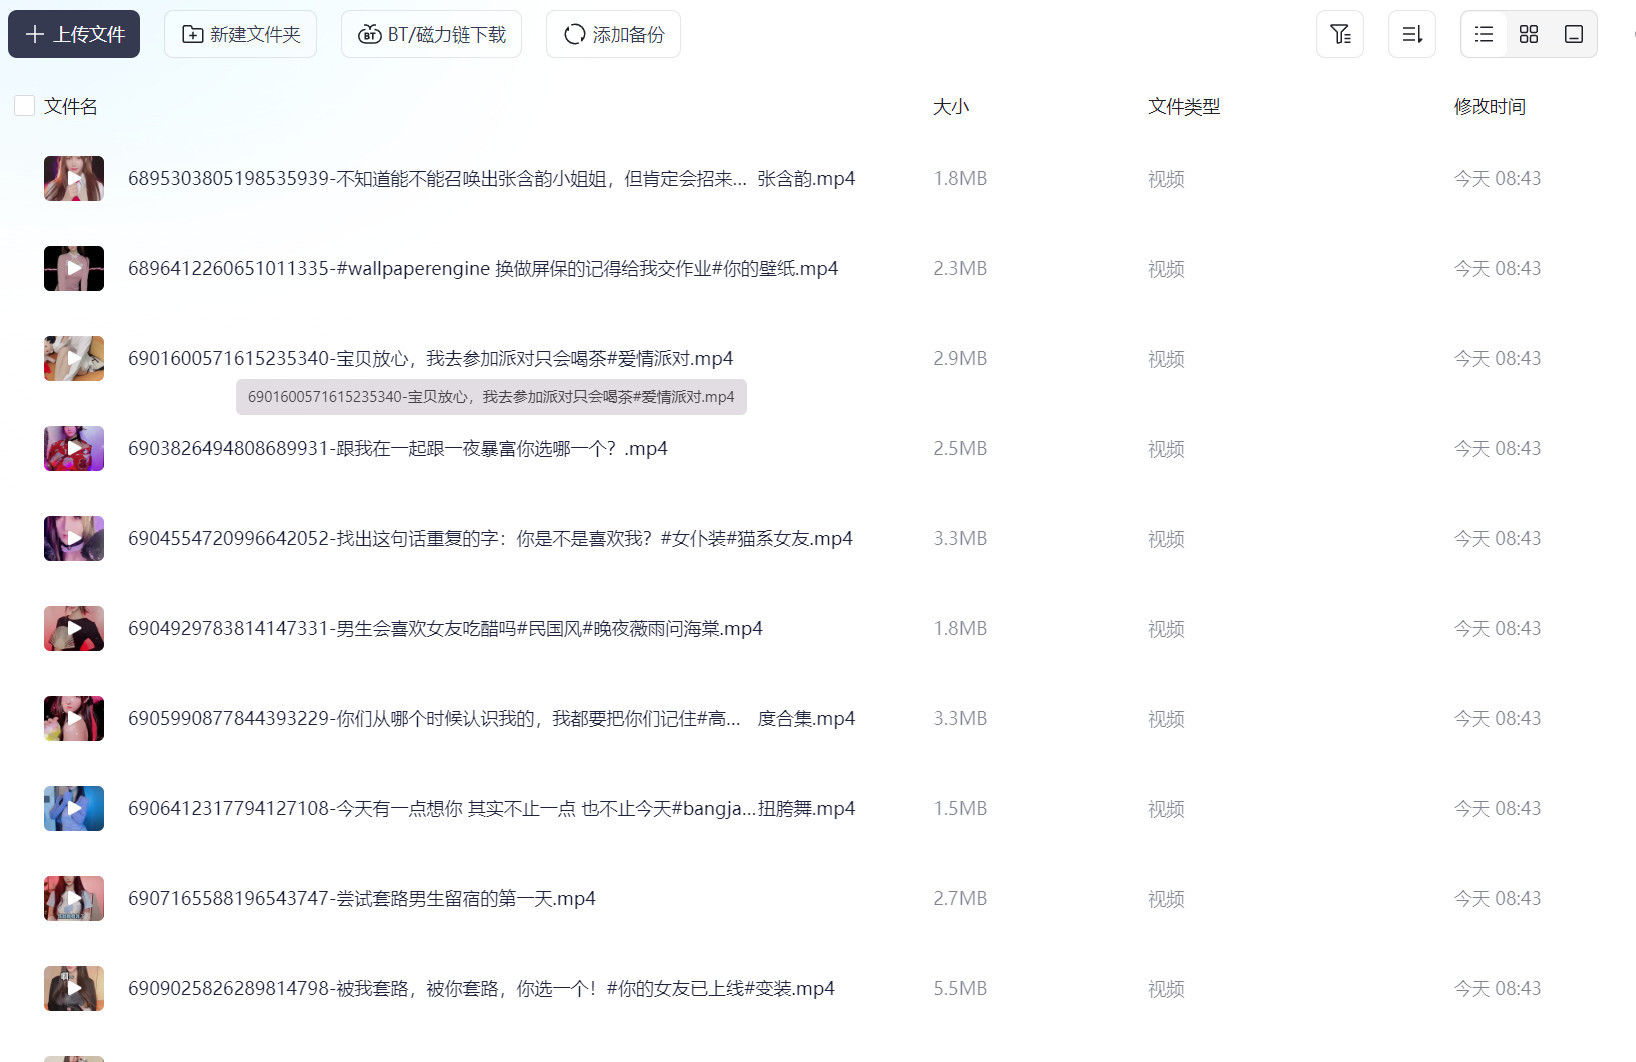Click the 2.3MB size cell
The height and width of the screenshot is (1062, 1636).
pyautogui.click(x=960, y=268)
